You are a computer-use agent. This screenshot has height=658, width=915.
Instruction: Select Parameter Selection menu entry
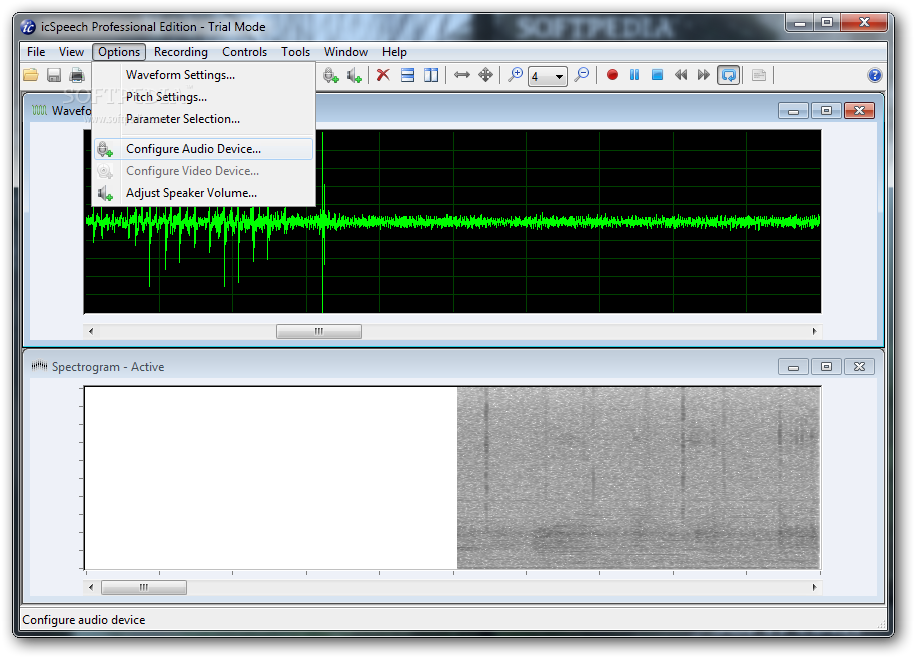[204, 119]
